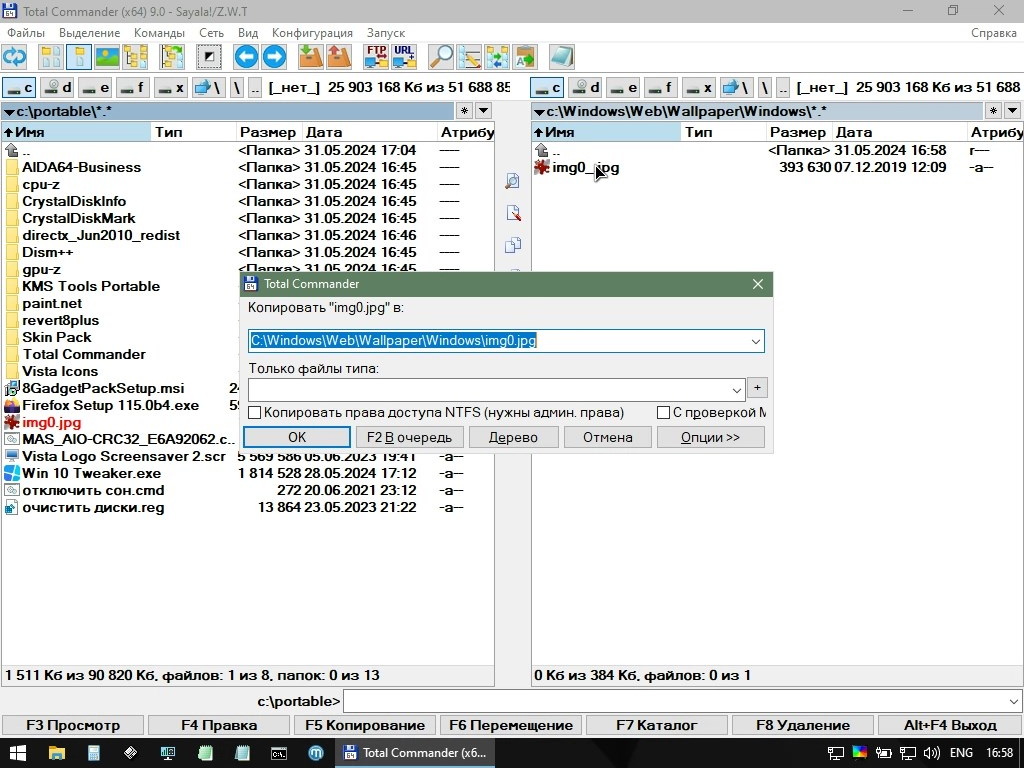Open the right panel favorites asterisk button

(x=993, y=111)
